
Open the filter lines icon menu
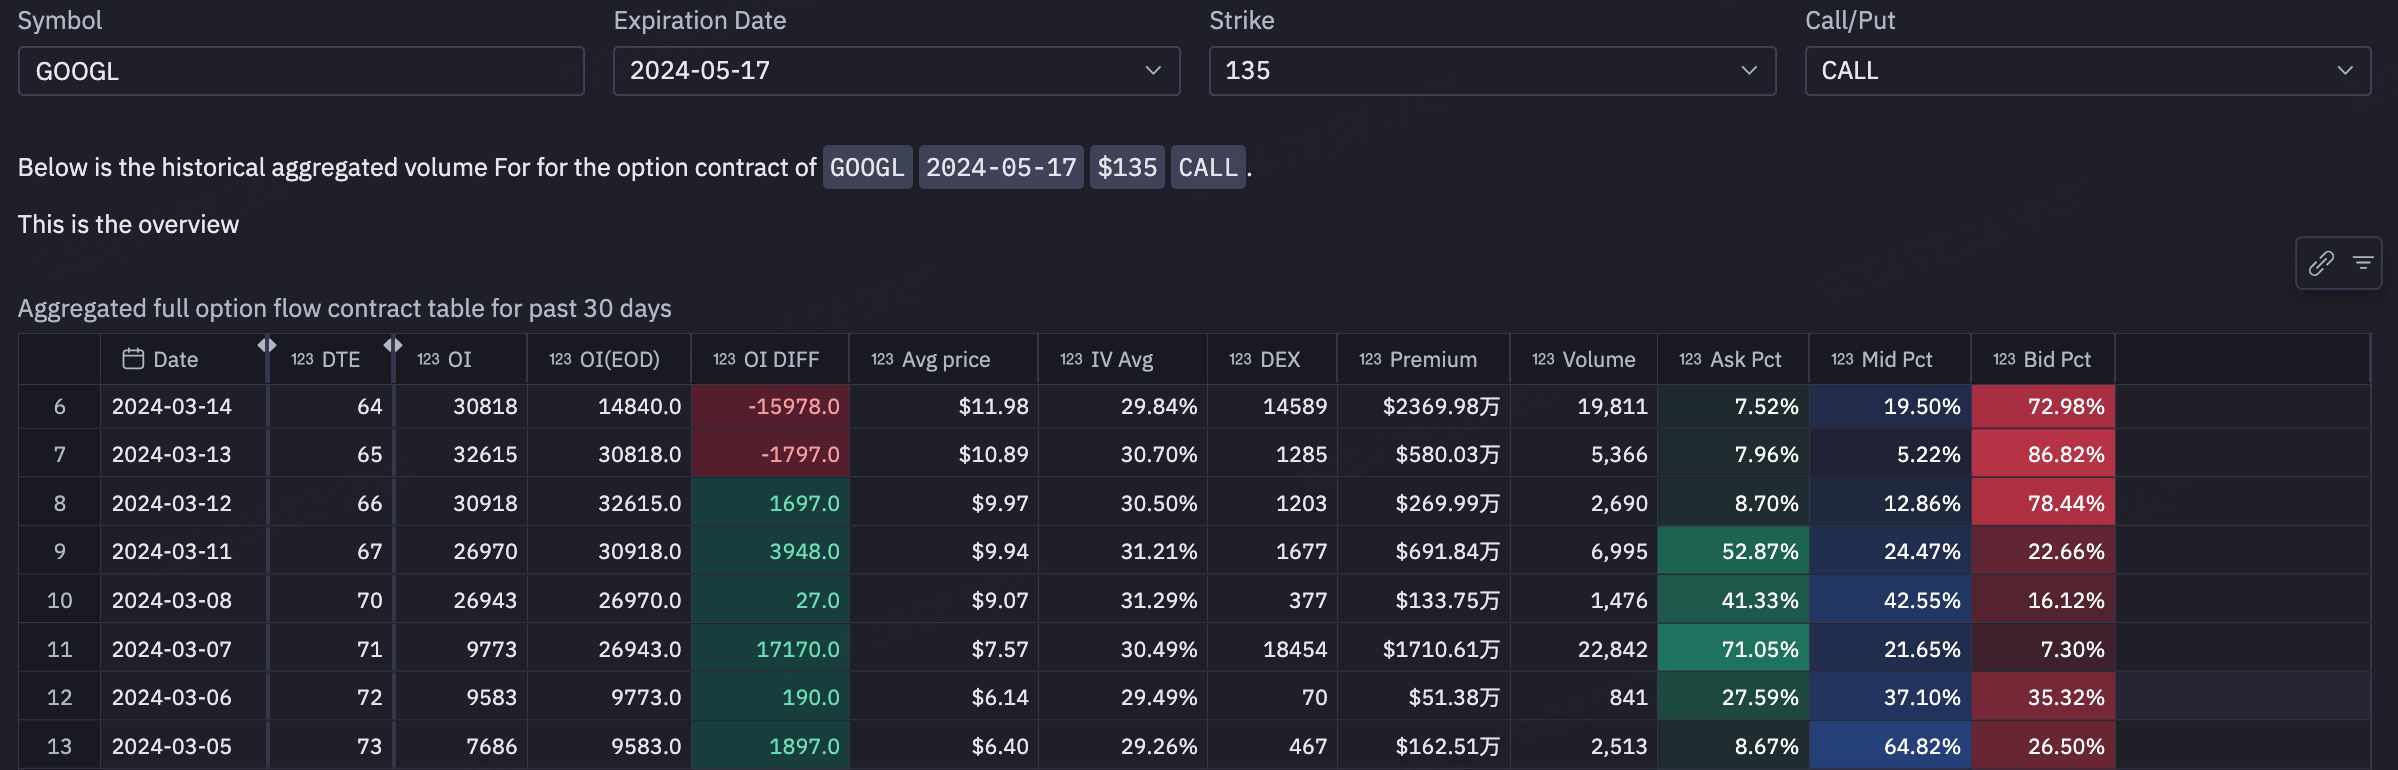[x=2363, y=263]
